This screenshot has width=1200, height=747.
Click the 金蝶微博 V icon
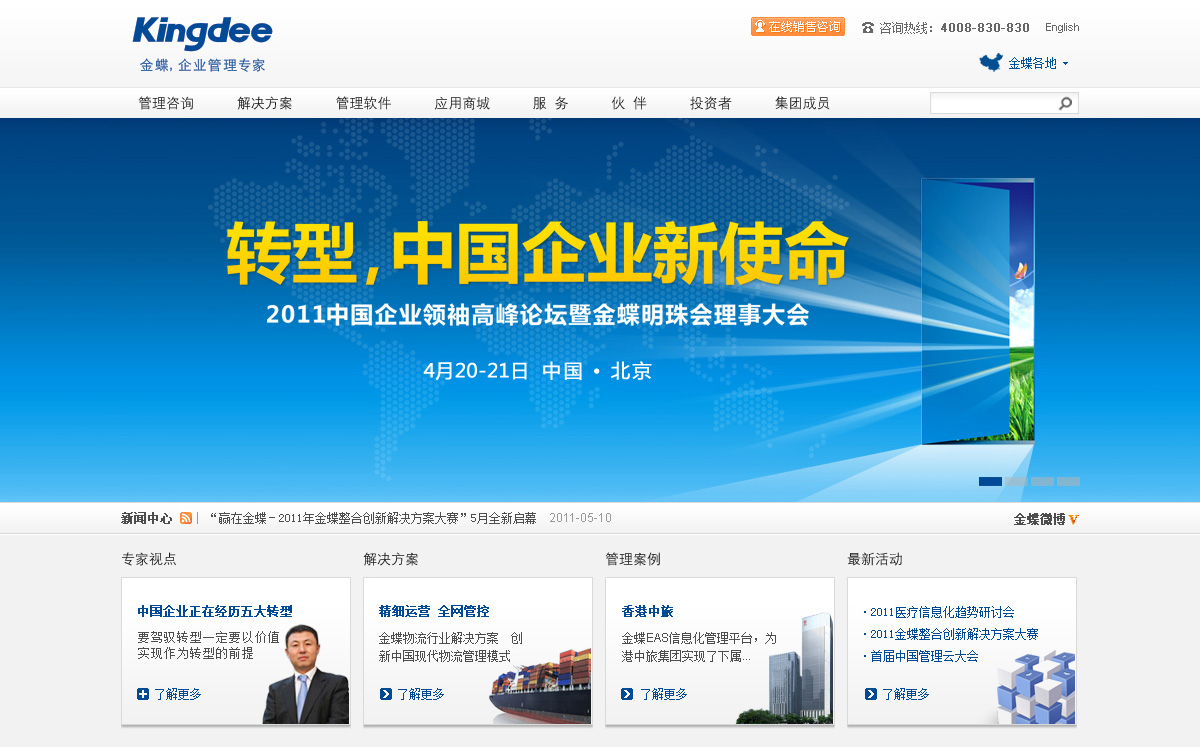pos(1074,519)
